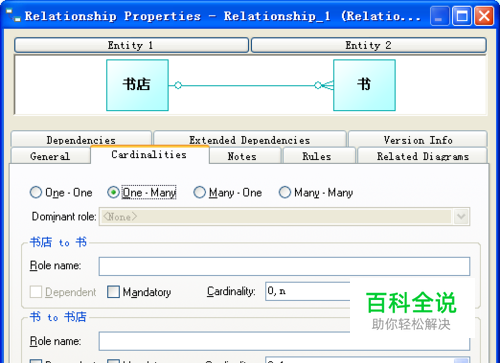This screenshot has width=500, height=363.
Task: Select the 书店 entity box in diagram
Action: tap(137, 85)
